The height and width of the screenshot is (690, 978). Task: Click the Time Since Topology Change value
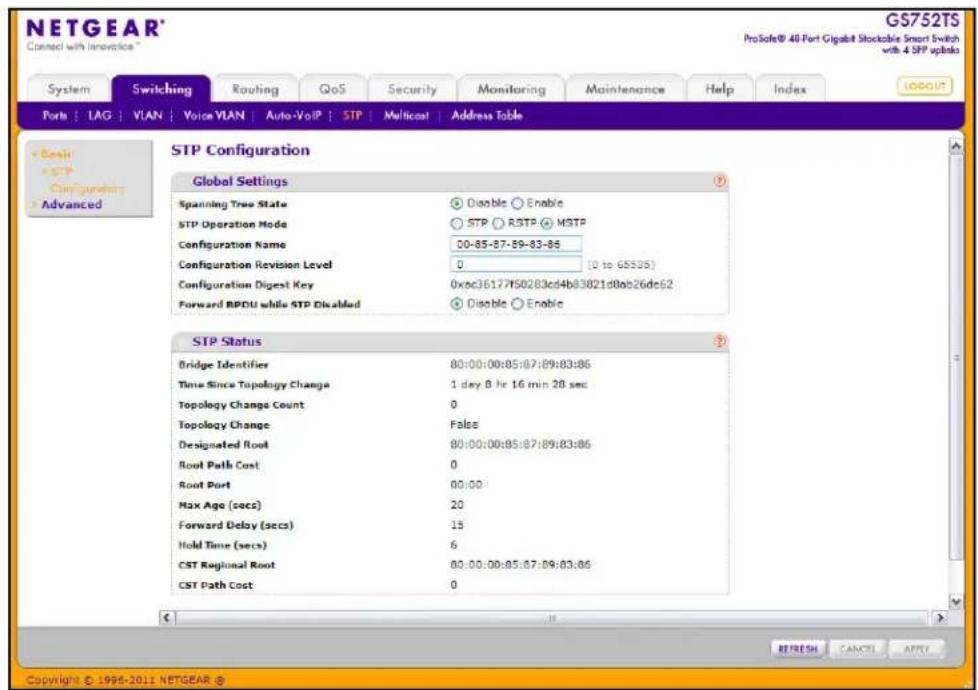[x=518, y=384]
